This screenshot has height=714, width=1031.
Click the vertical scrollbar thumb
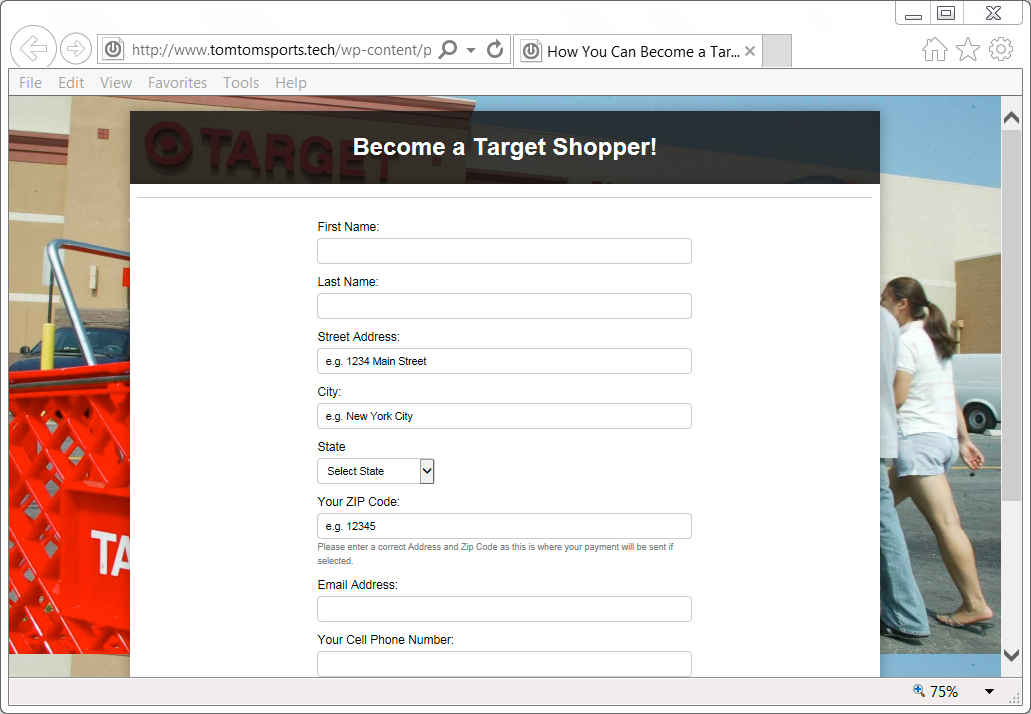pyautogui.click(x=1011, y=316)
